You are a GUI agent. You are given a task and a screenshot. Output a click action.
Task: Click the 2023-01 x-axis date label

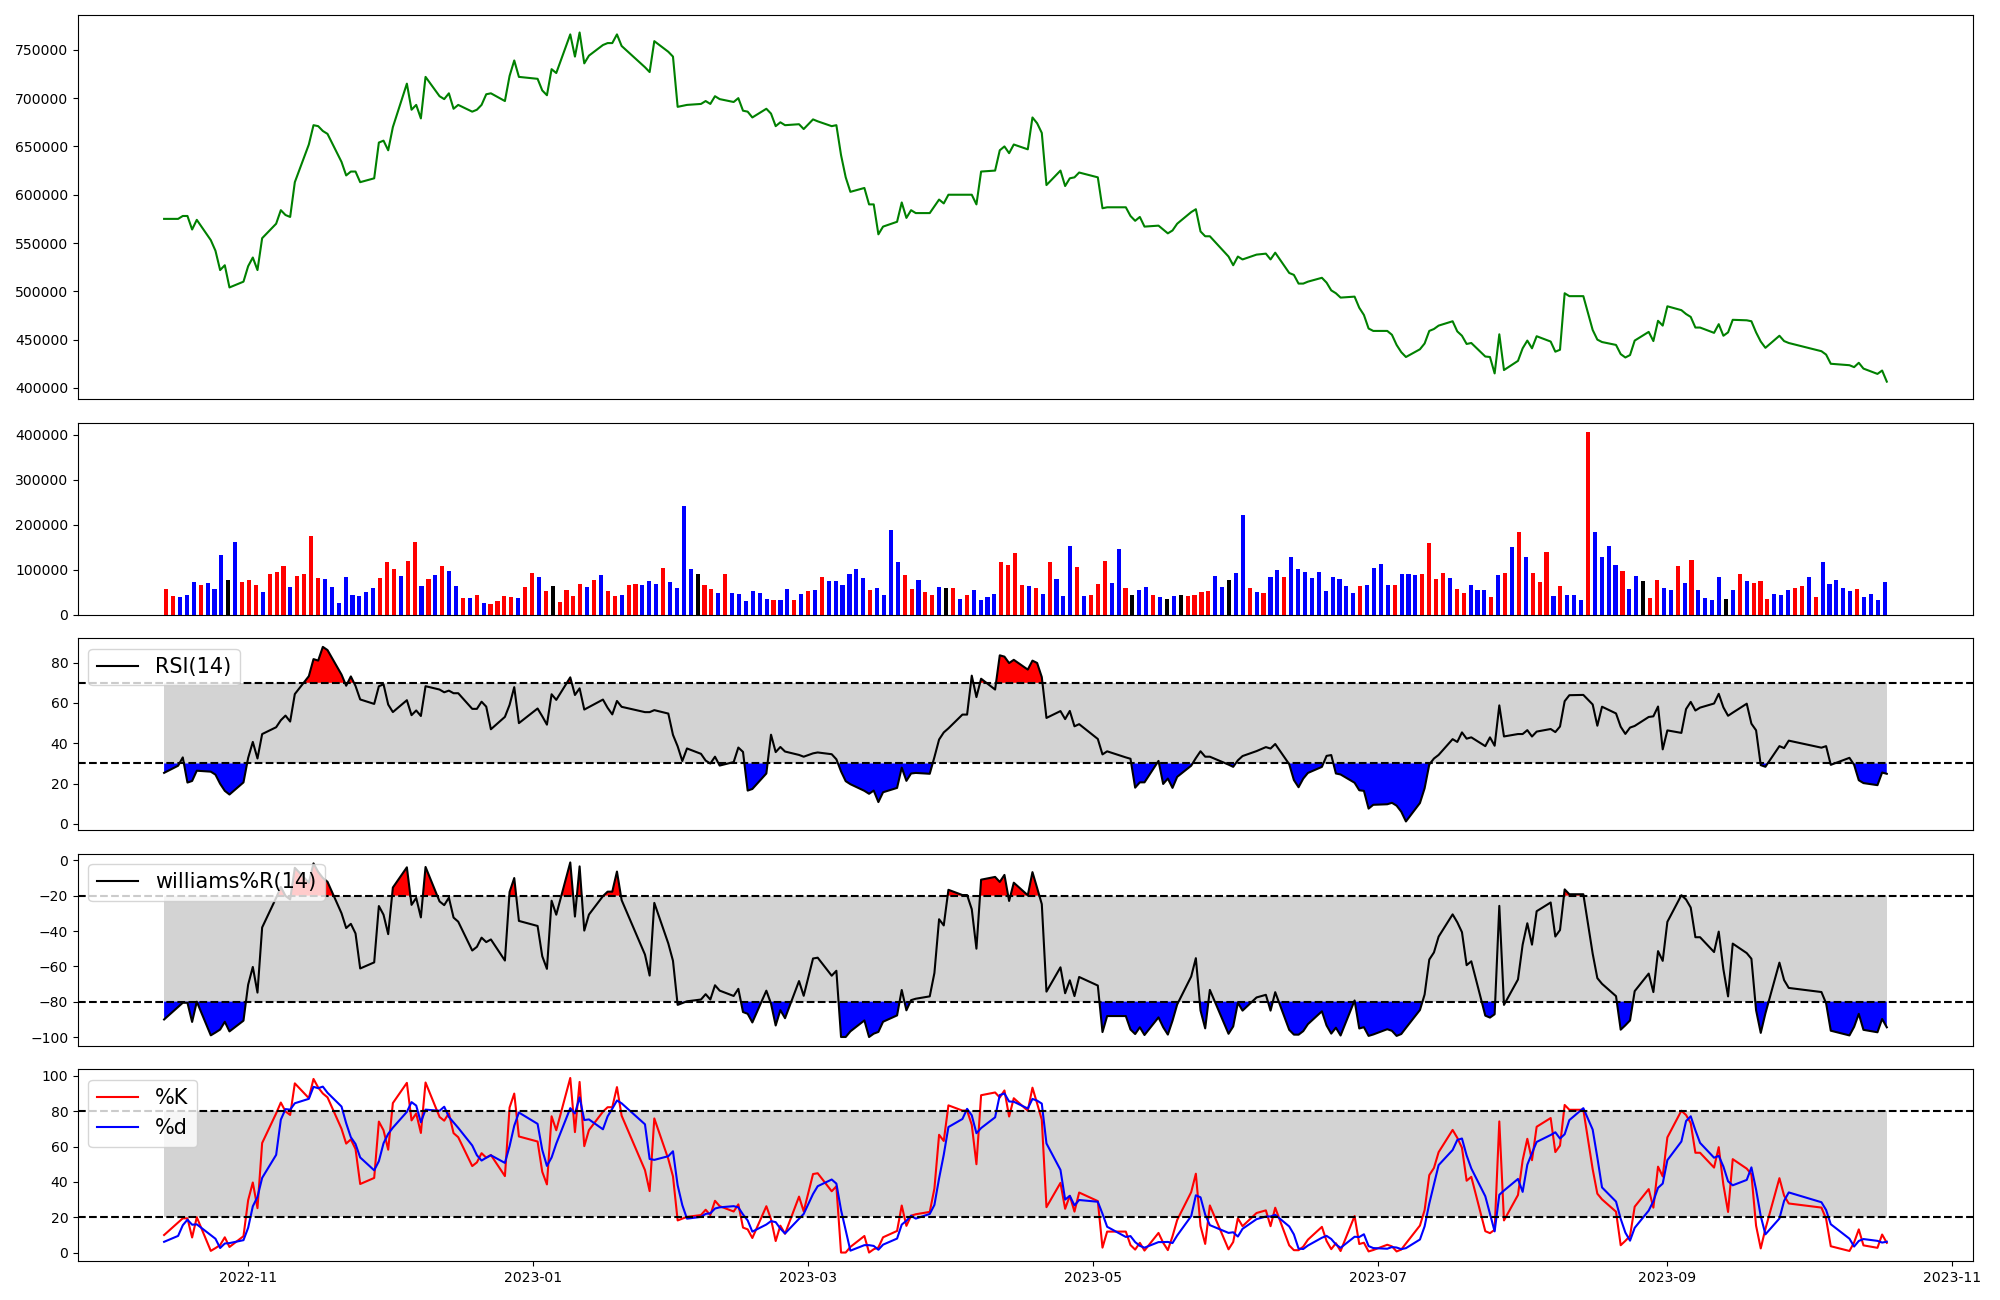pyautogui.click(x=532, y=1276)
